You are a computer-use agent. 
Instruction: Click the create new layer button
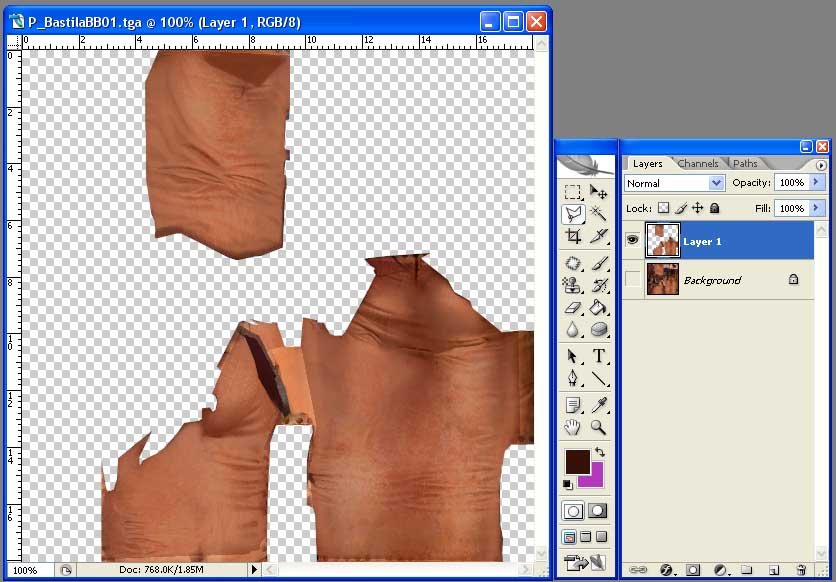click(x=773, y=570)
